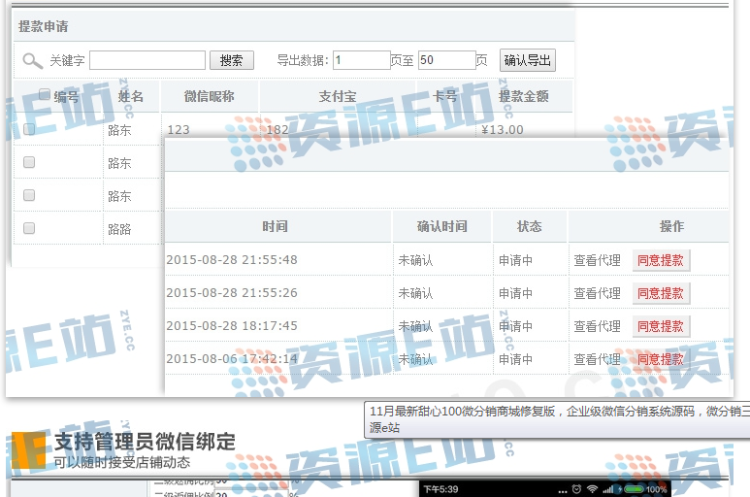750x497 pixels.
Task: Click the export end page field showing 50
Action: (446, 60)
